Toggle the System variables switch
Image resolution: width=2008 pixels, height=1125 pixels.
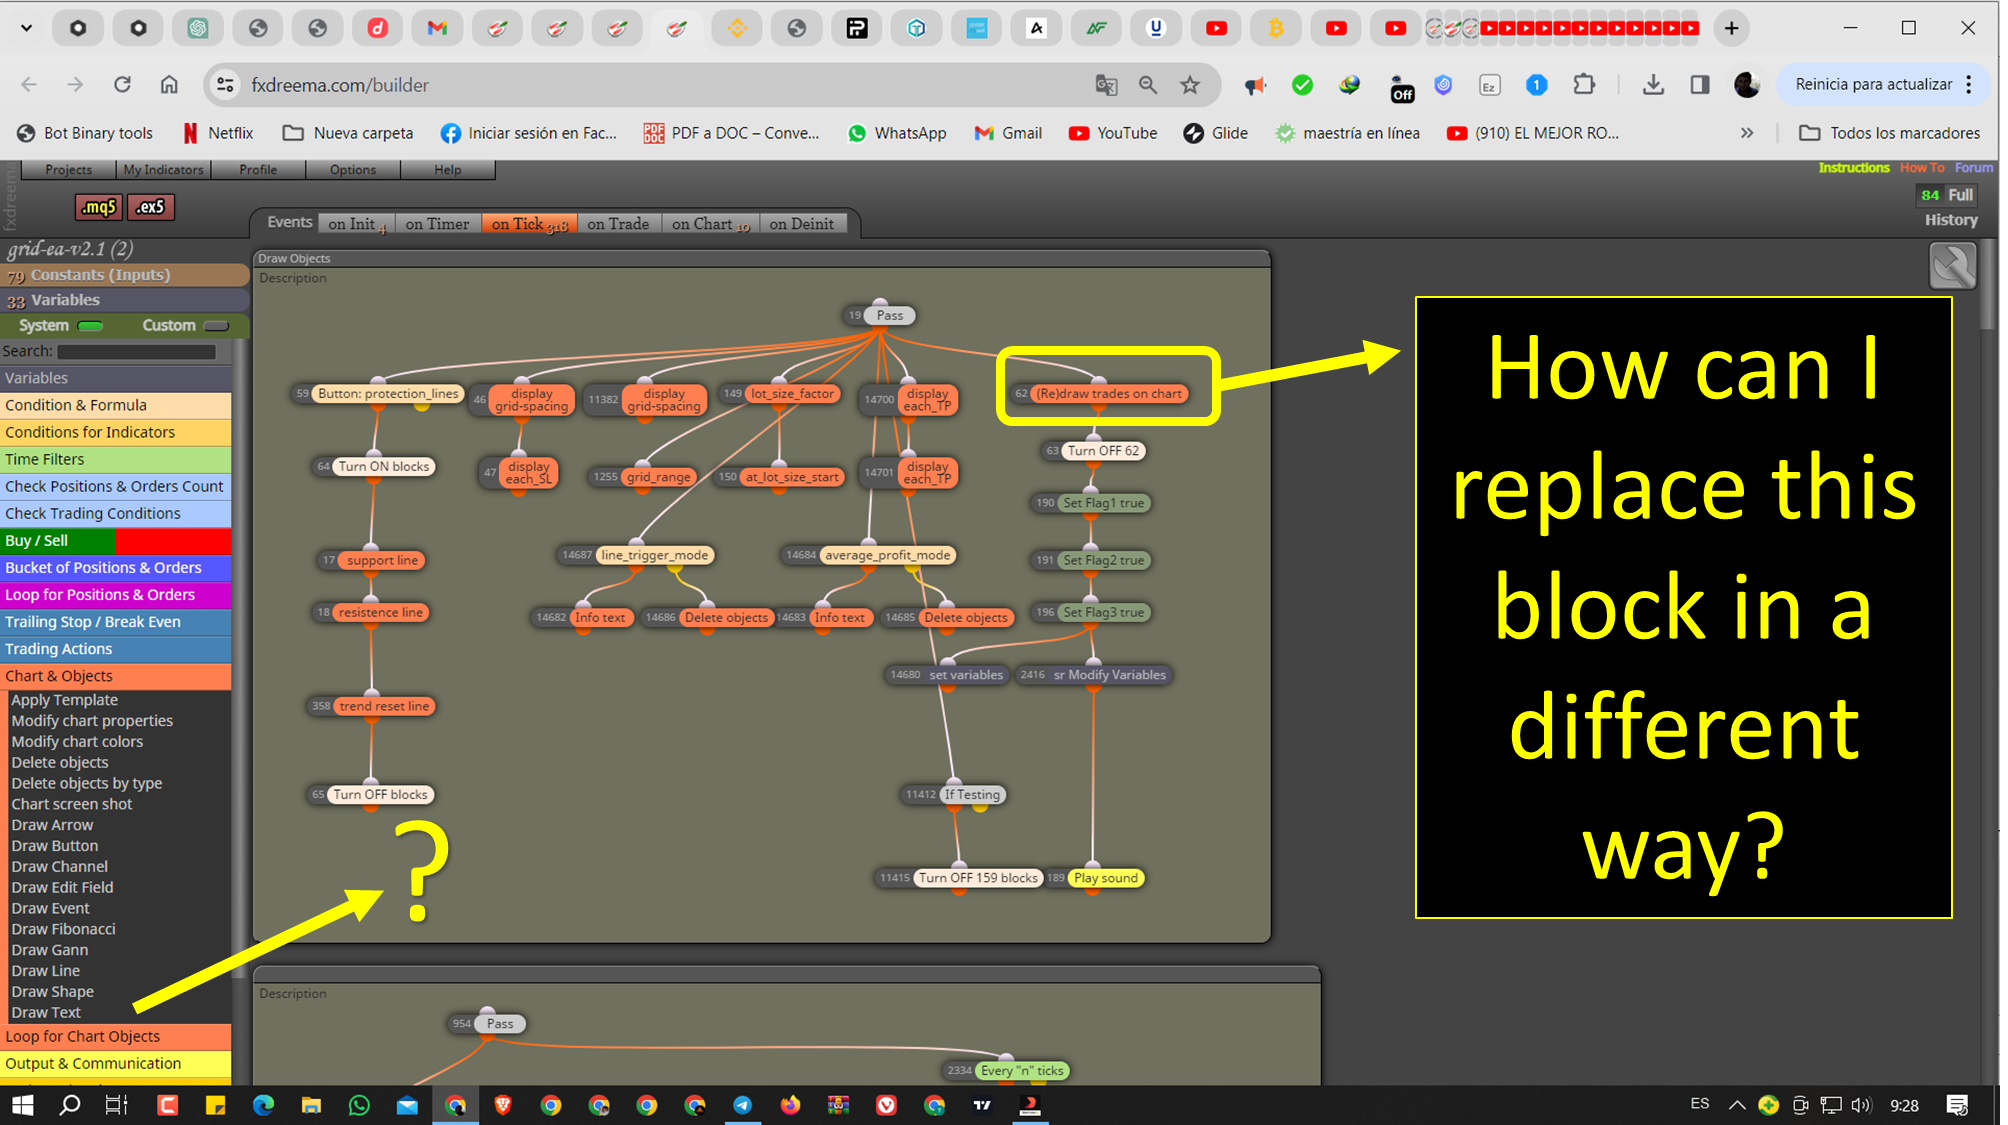(x=91, y=326)
